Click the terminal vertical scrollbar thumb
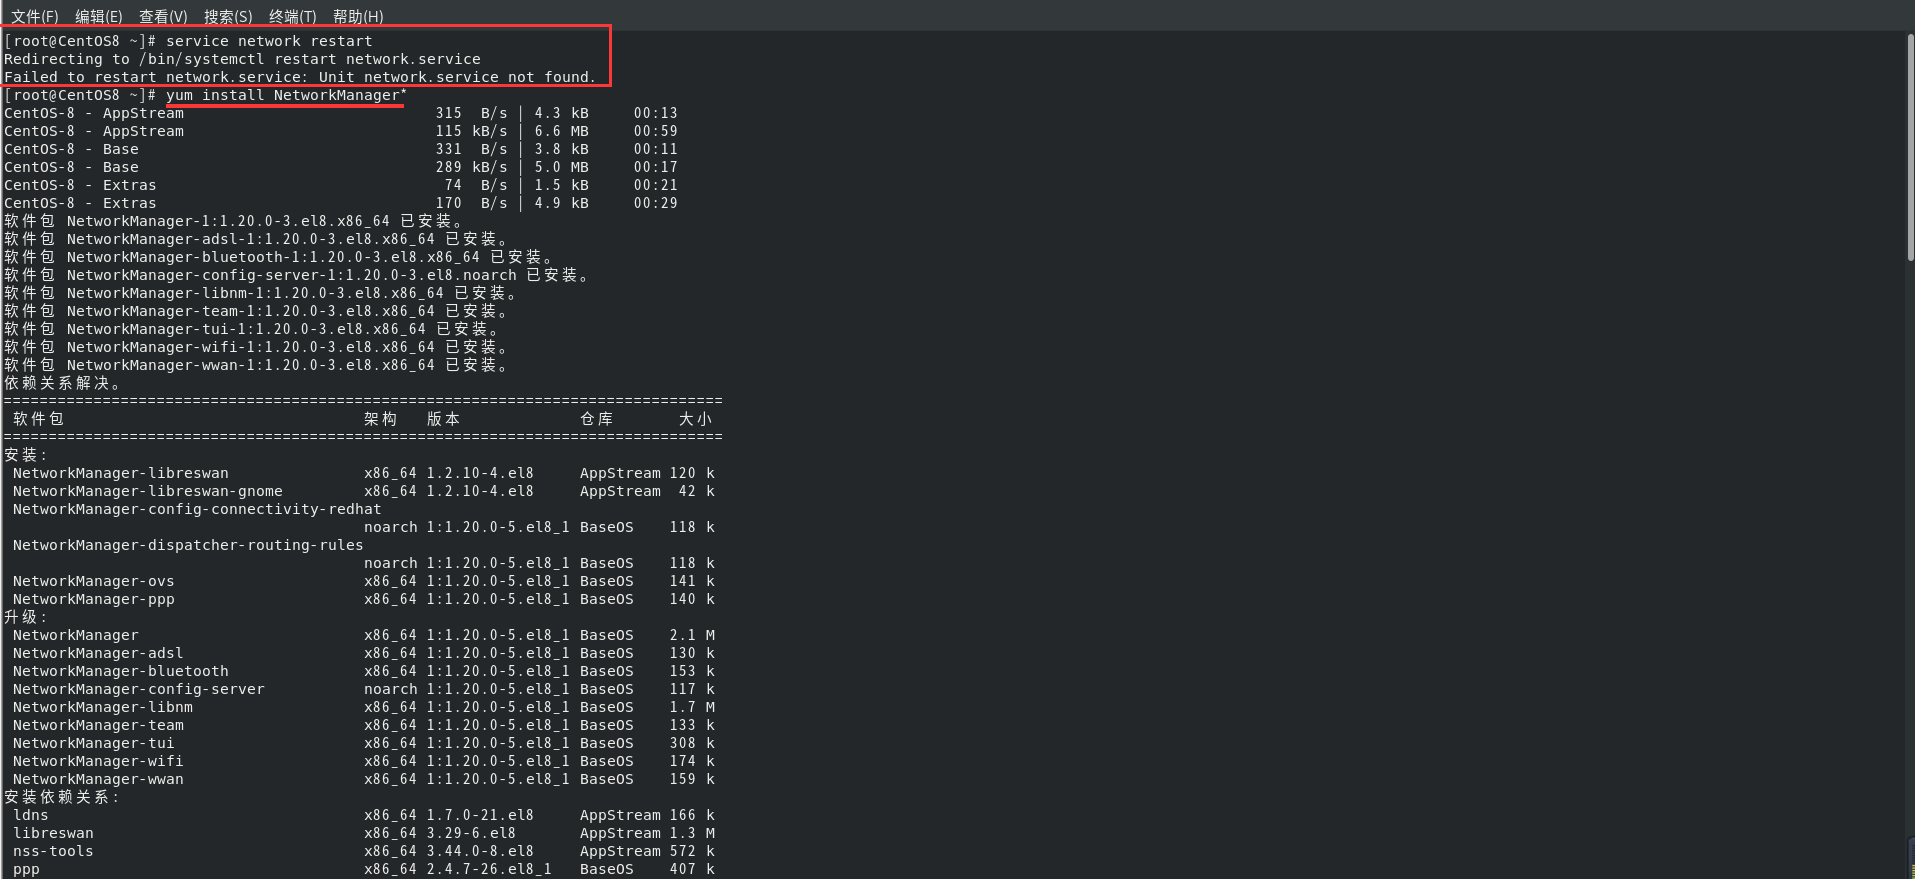1915x879 pixels. (x=1910, y=148)
